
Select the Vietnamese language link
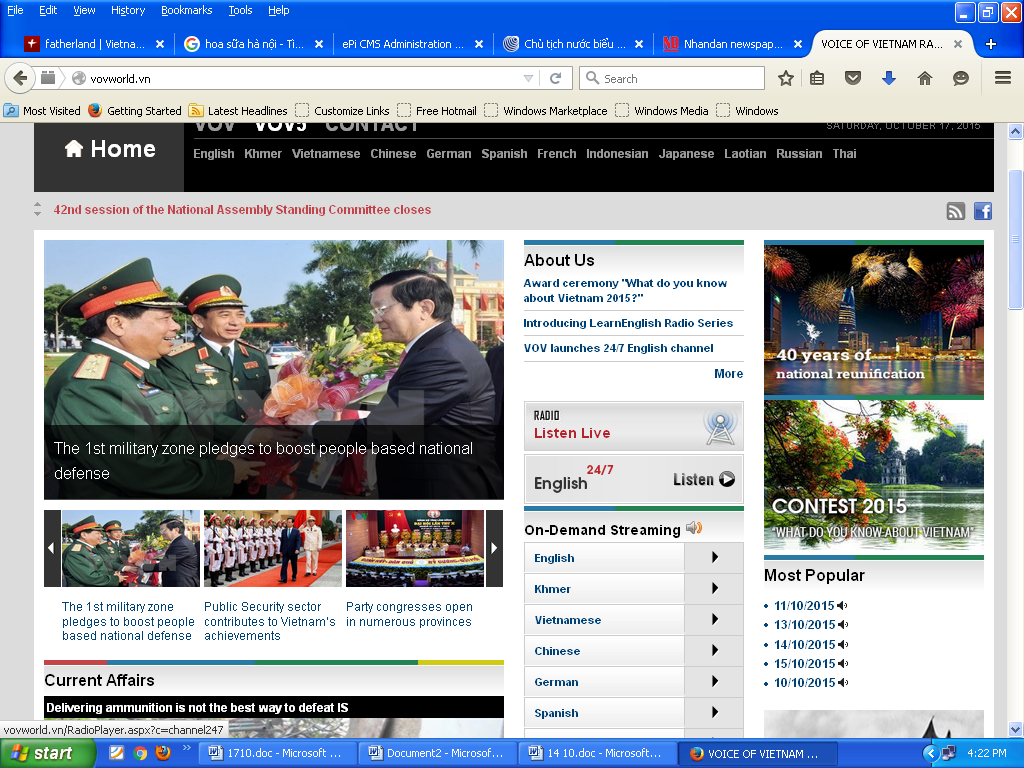click(326, 154)
